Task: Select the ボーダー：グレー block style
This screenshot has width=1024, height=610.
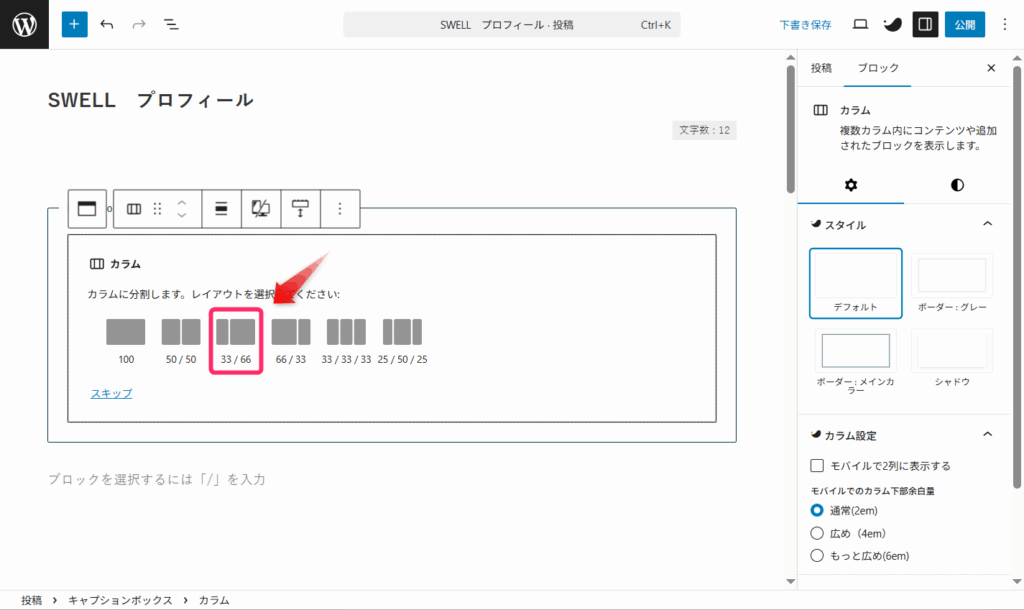Action: tap(952, 283)
